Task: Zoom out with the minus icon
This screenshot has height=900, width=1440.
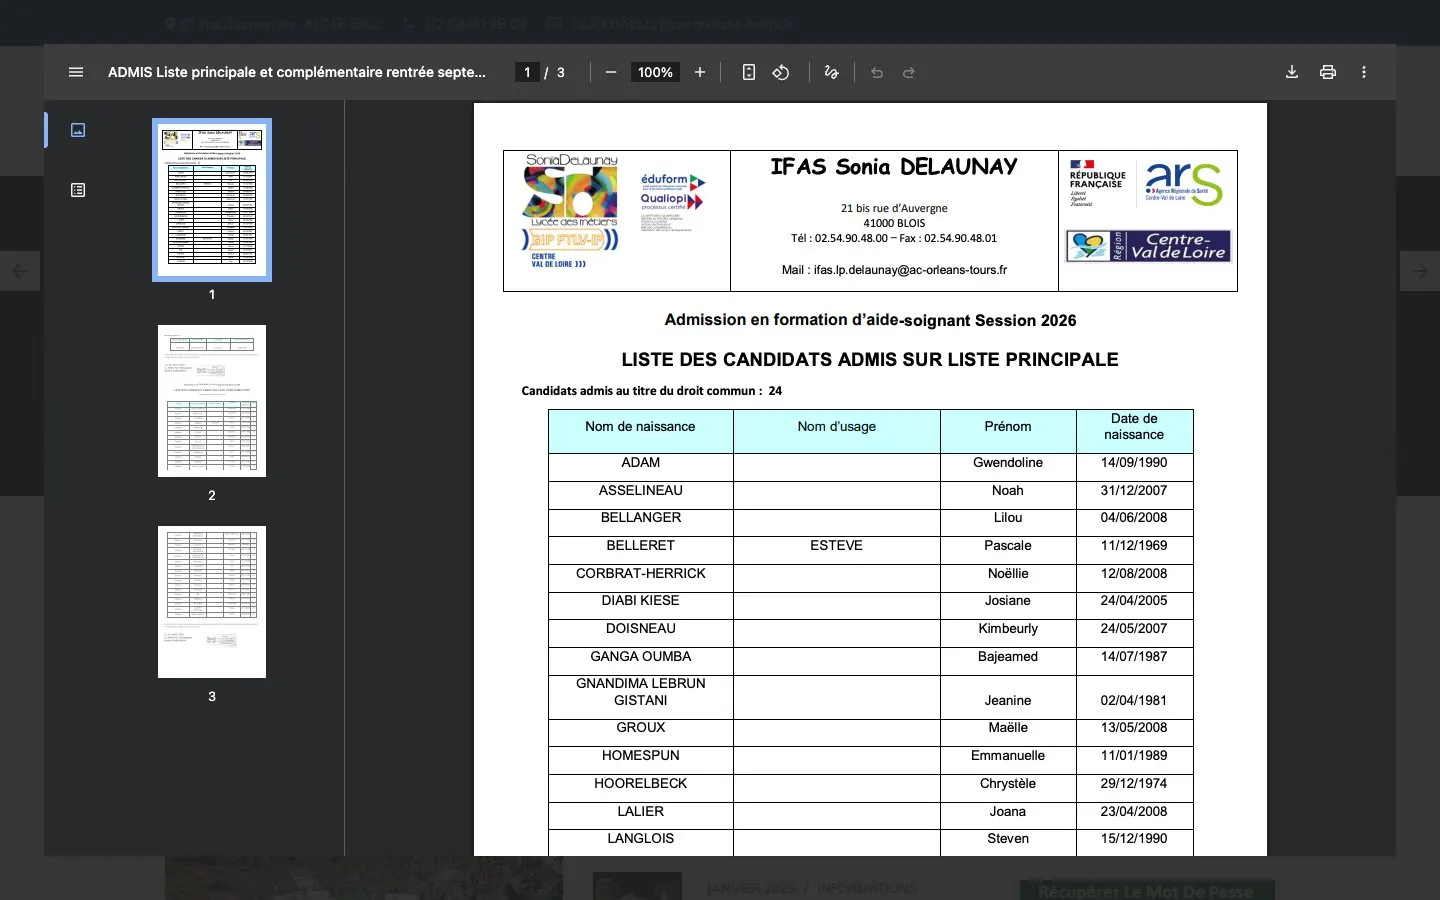Action: coord(610,72)
